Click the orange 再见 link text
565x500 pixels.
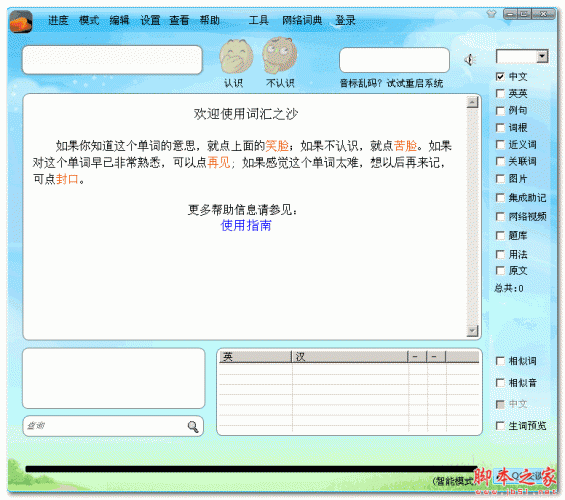coord(219,163)
